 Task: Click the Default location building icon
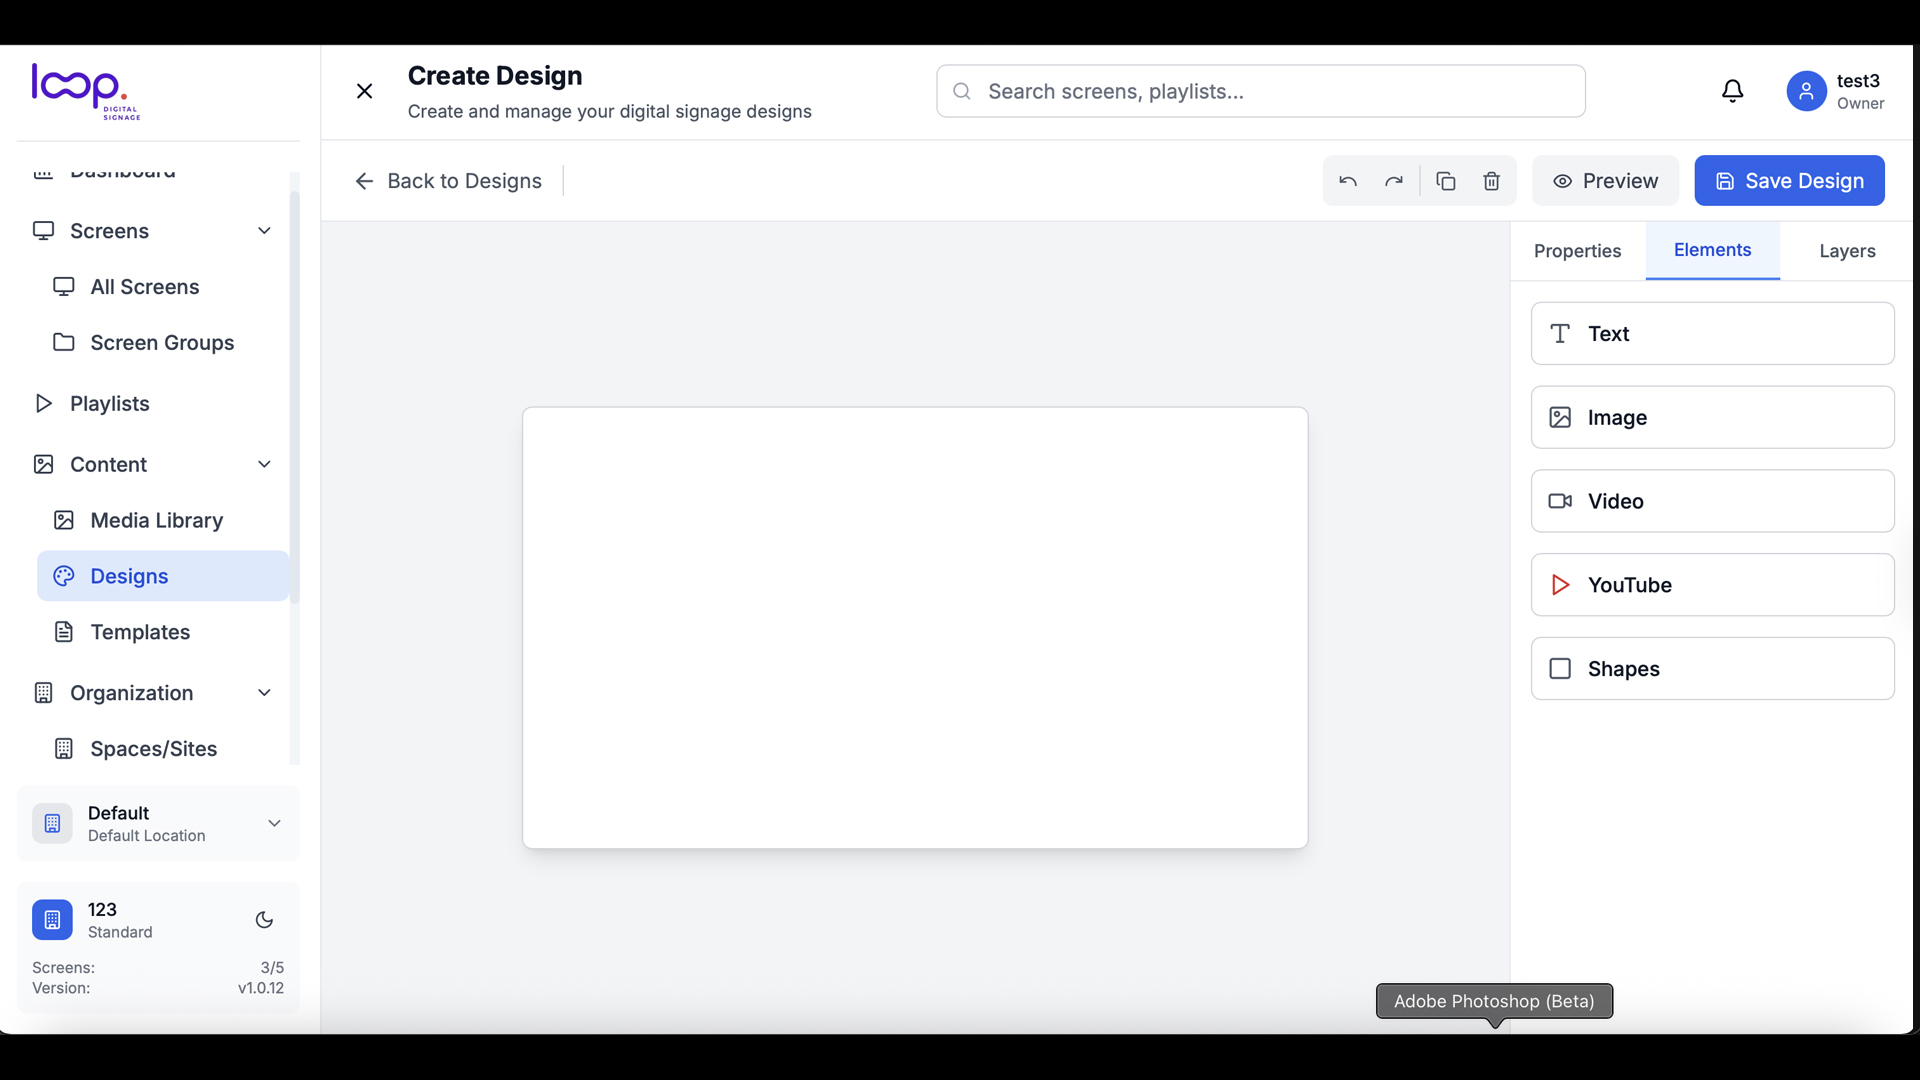click(52, 824)
